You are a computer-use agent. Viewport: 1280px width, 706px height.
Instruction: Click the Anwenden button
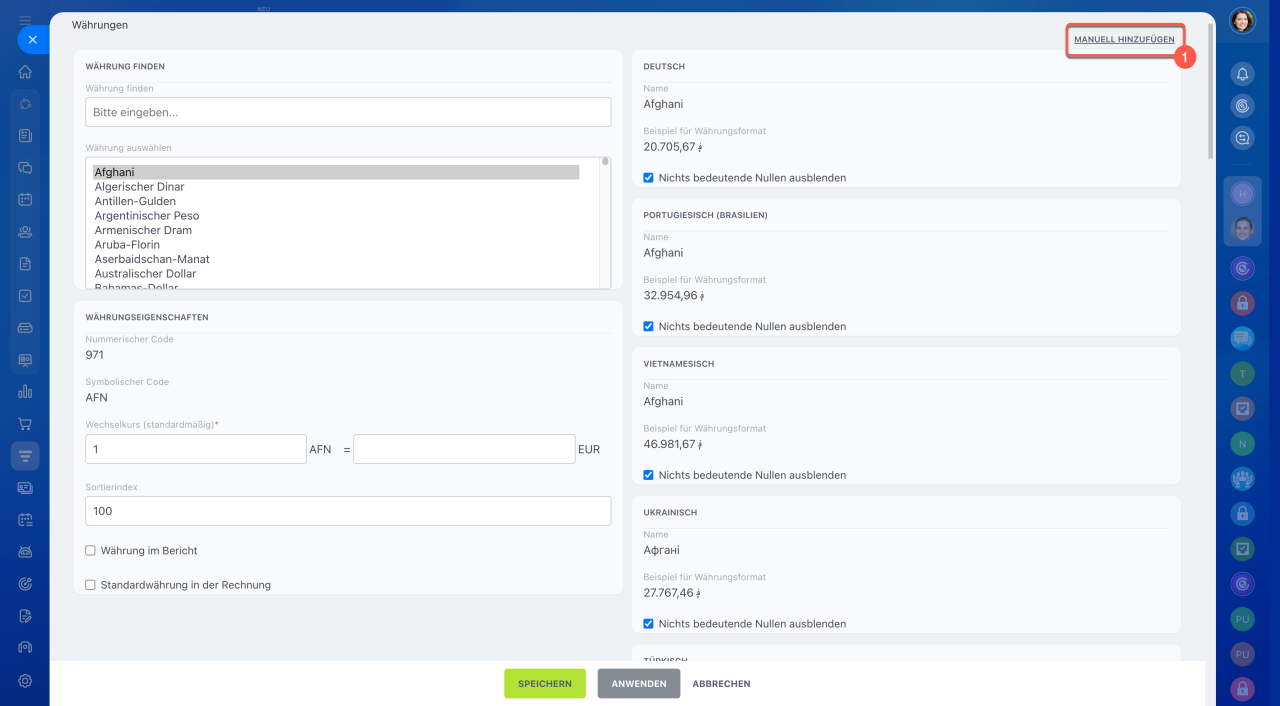click(x=639, y=684)
